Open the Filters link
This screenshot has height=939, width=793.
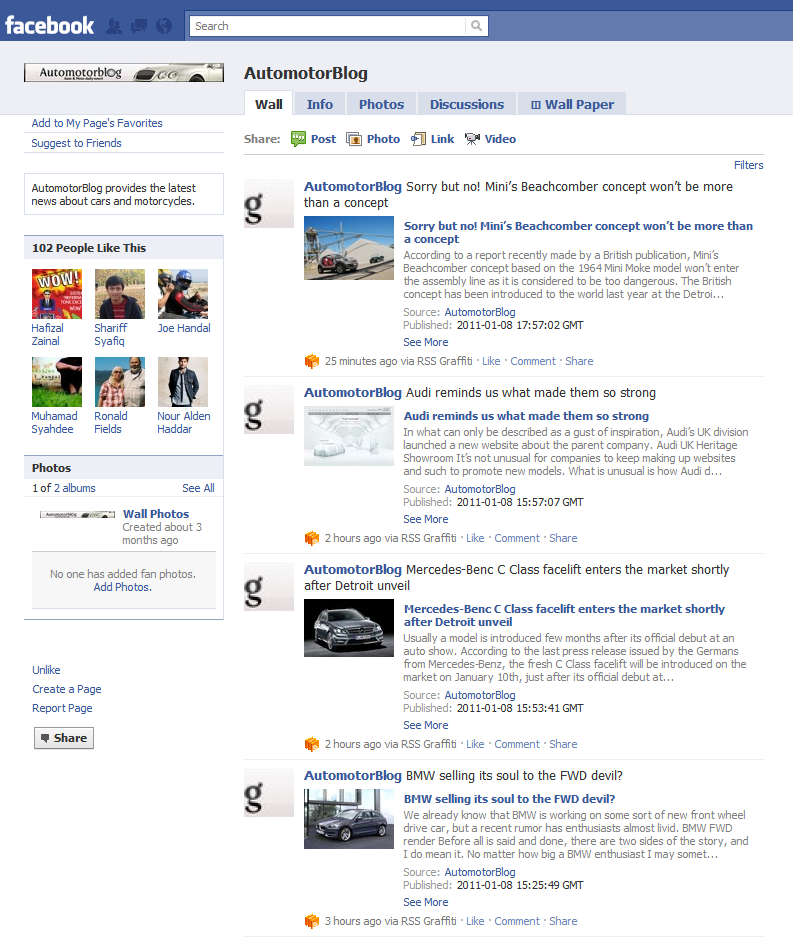[749, 165]
